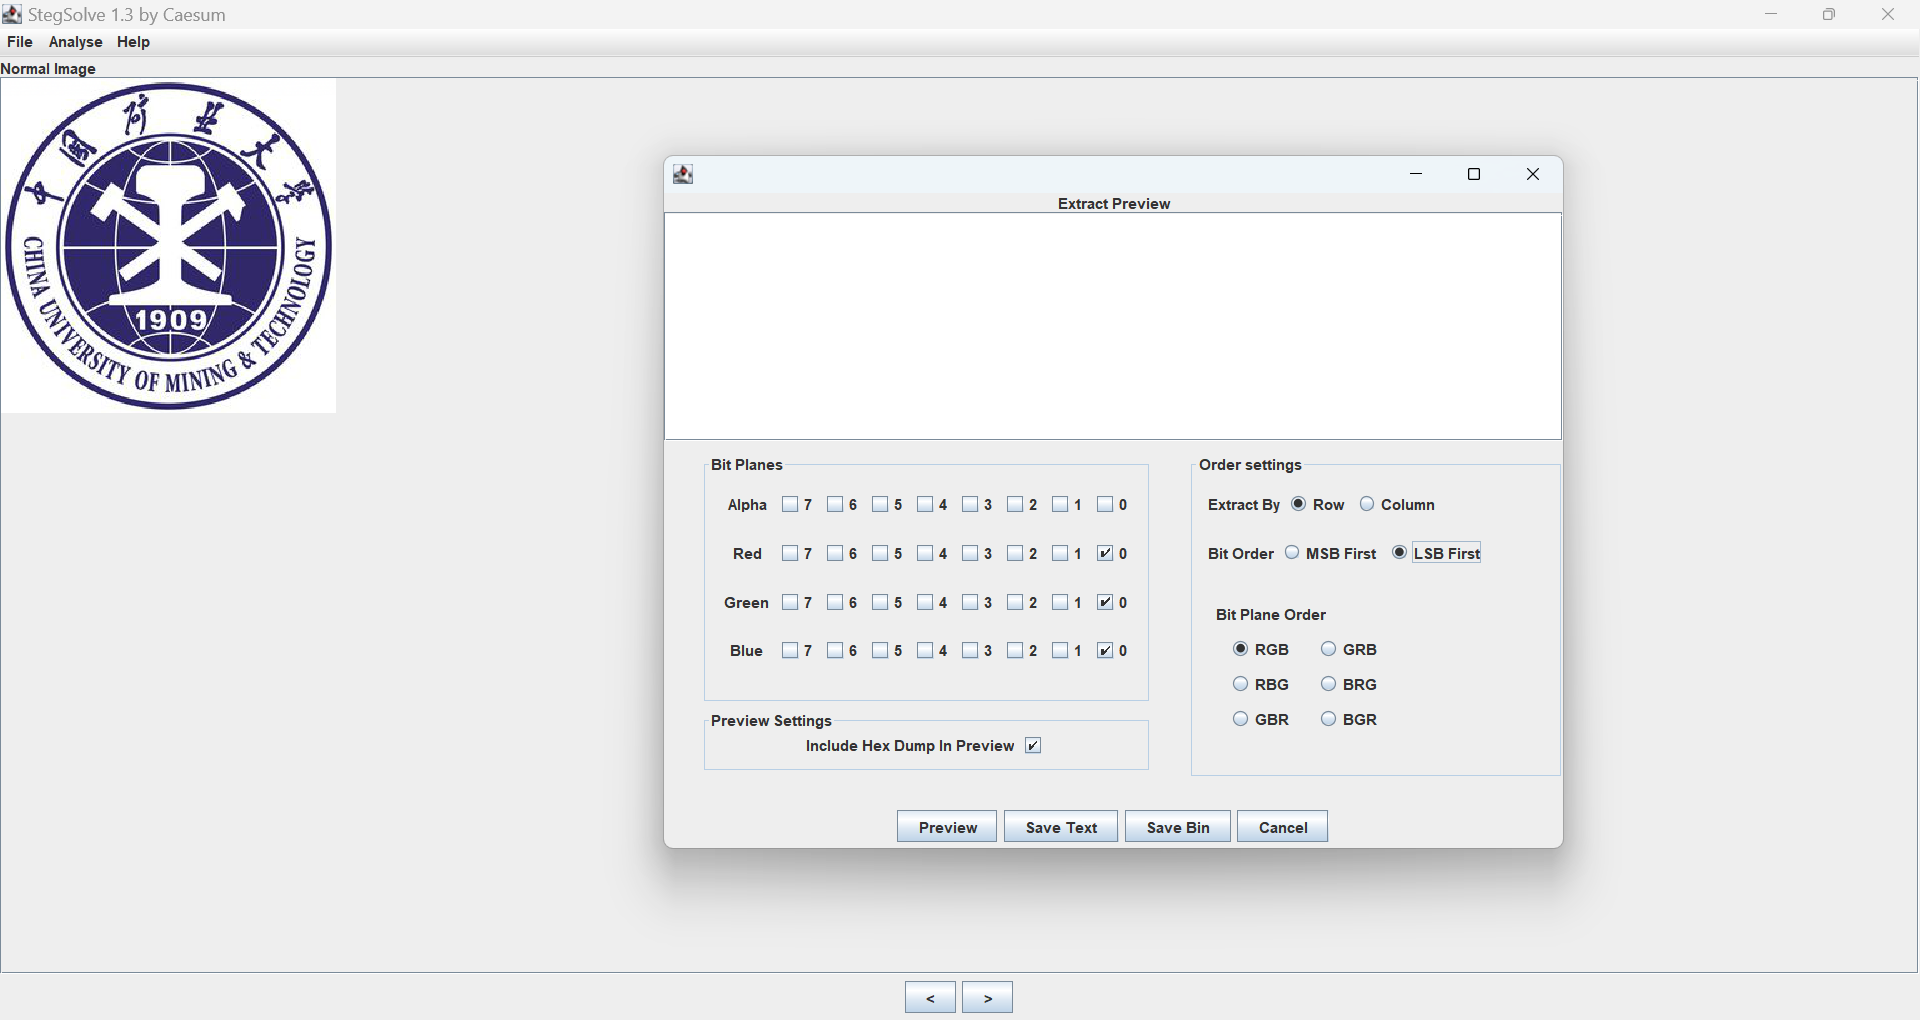This screenshot has width=1920, height=1020.
Task: Tick Green bit plane 5
Action: (x=880, y=602)
